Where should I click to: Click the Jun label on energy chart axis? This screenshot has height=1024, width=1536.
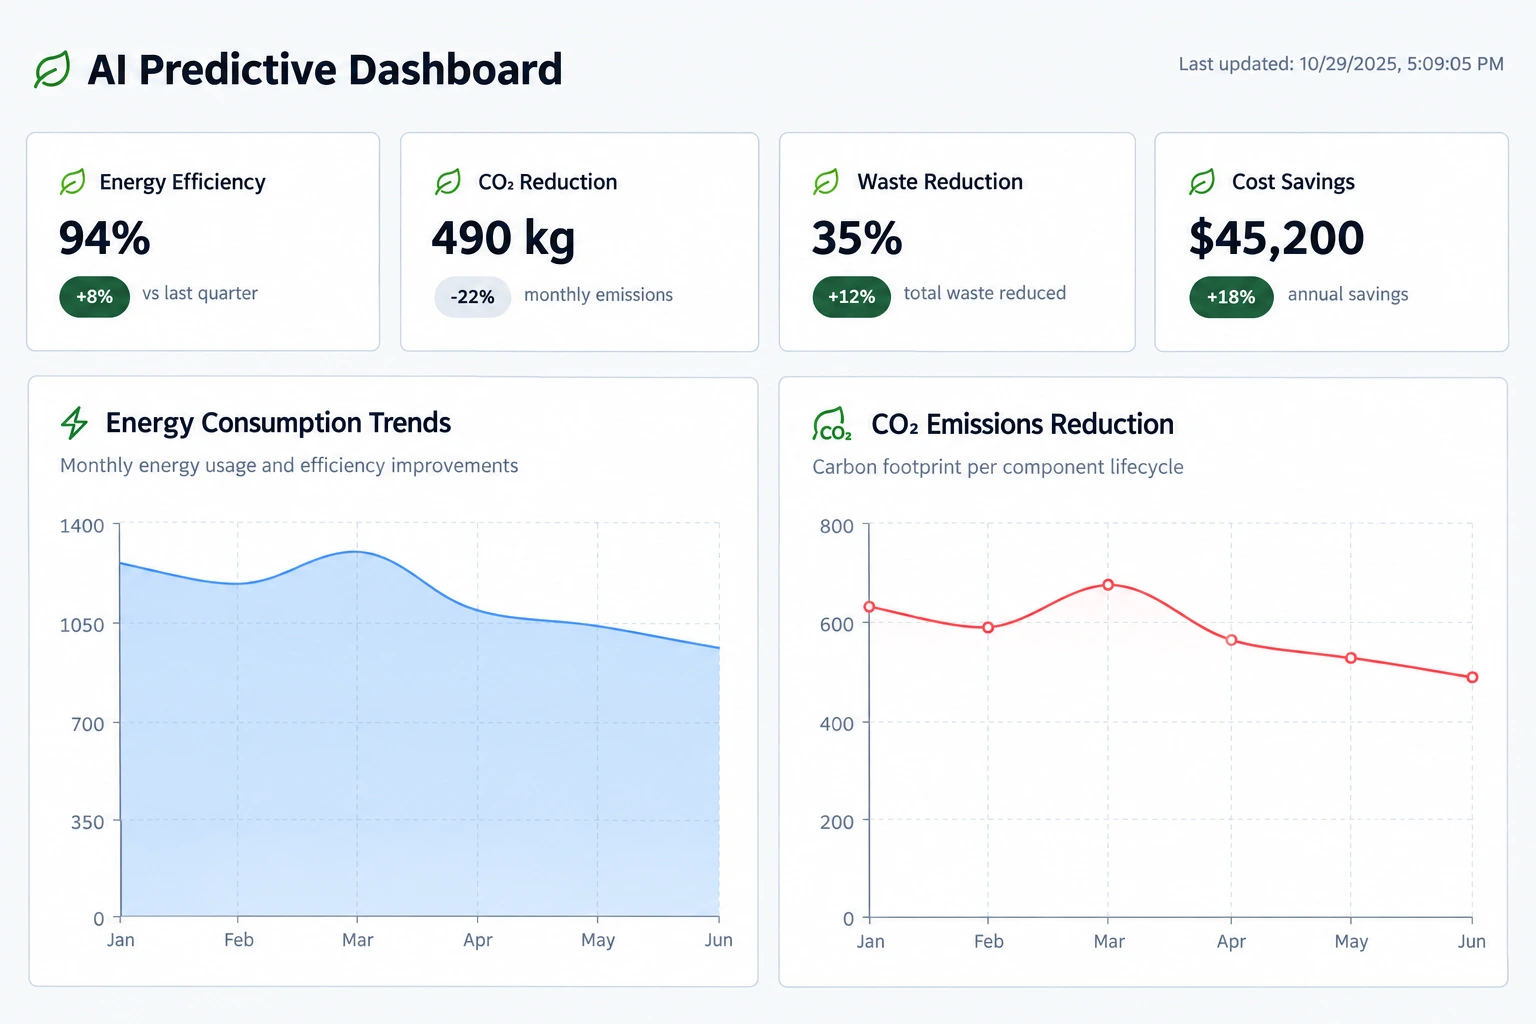click(718, 940)
